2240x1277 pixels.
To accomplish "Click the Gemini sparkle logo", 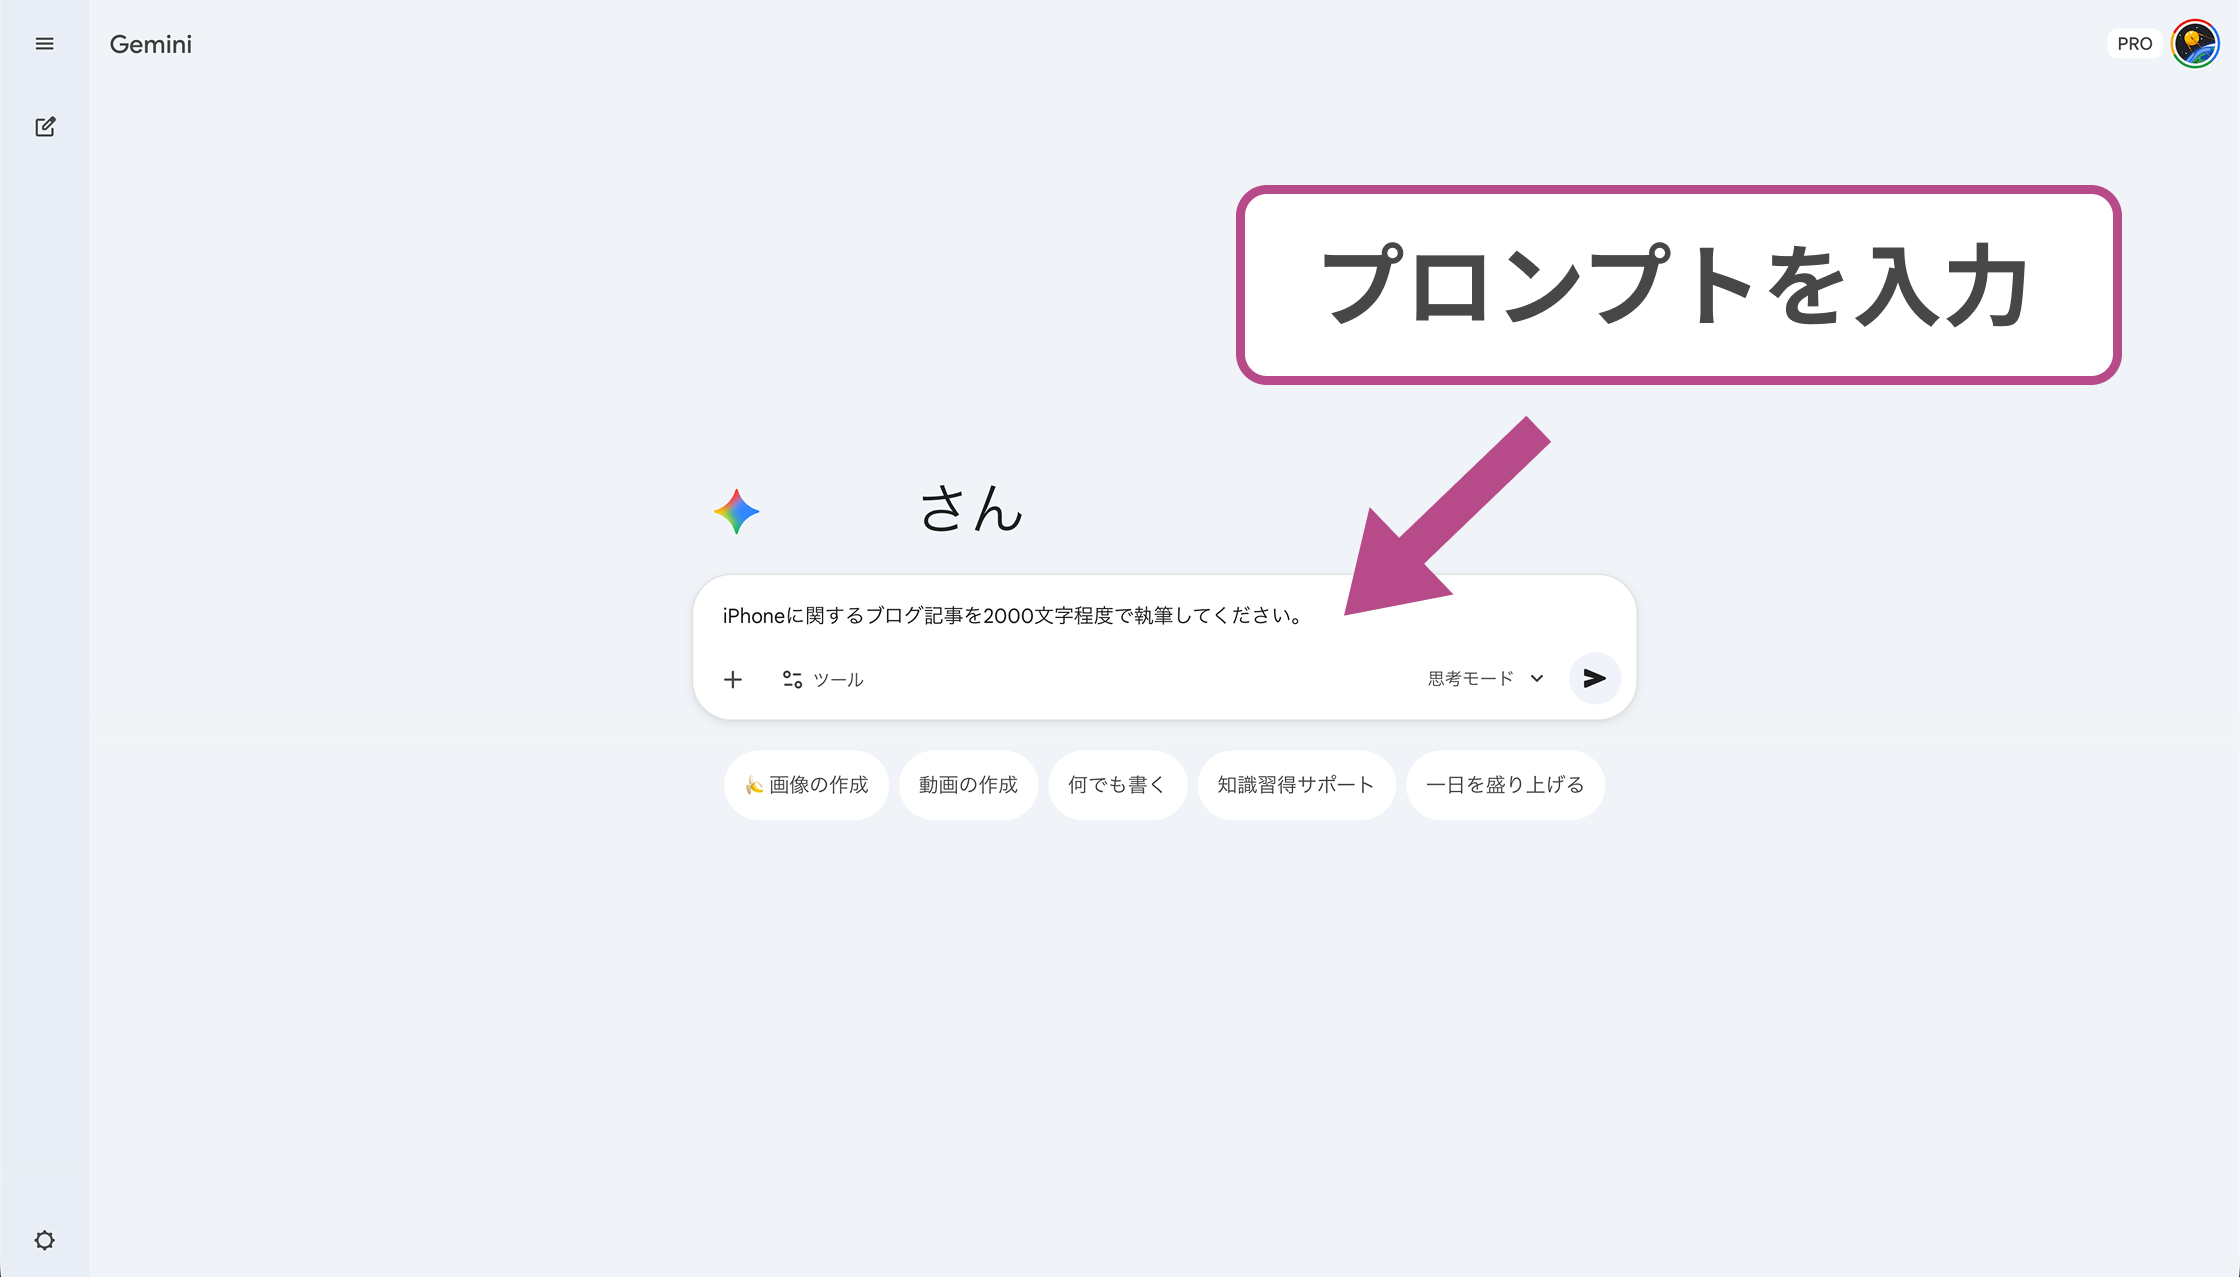I will (736, 511).
